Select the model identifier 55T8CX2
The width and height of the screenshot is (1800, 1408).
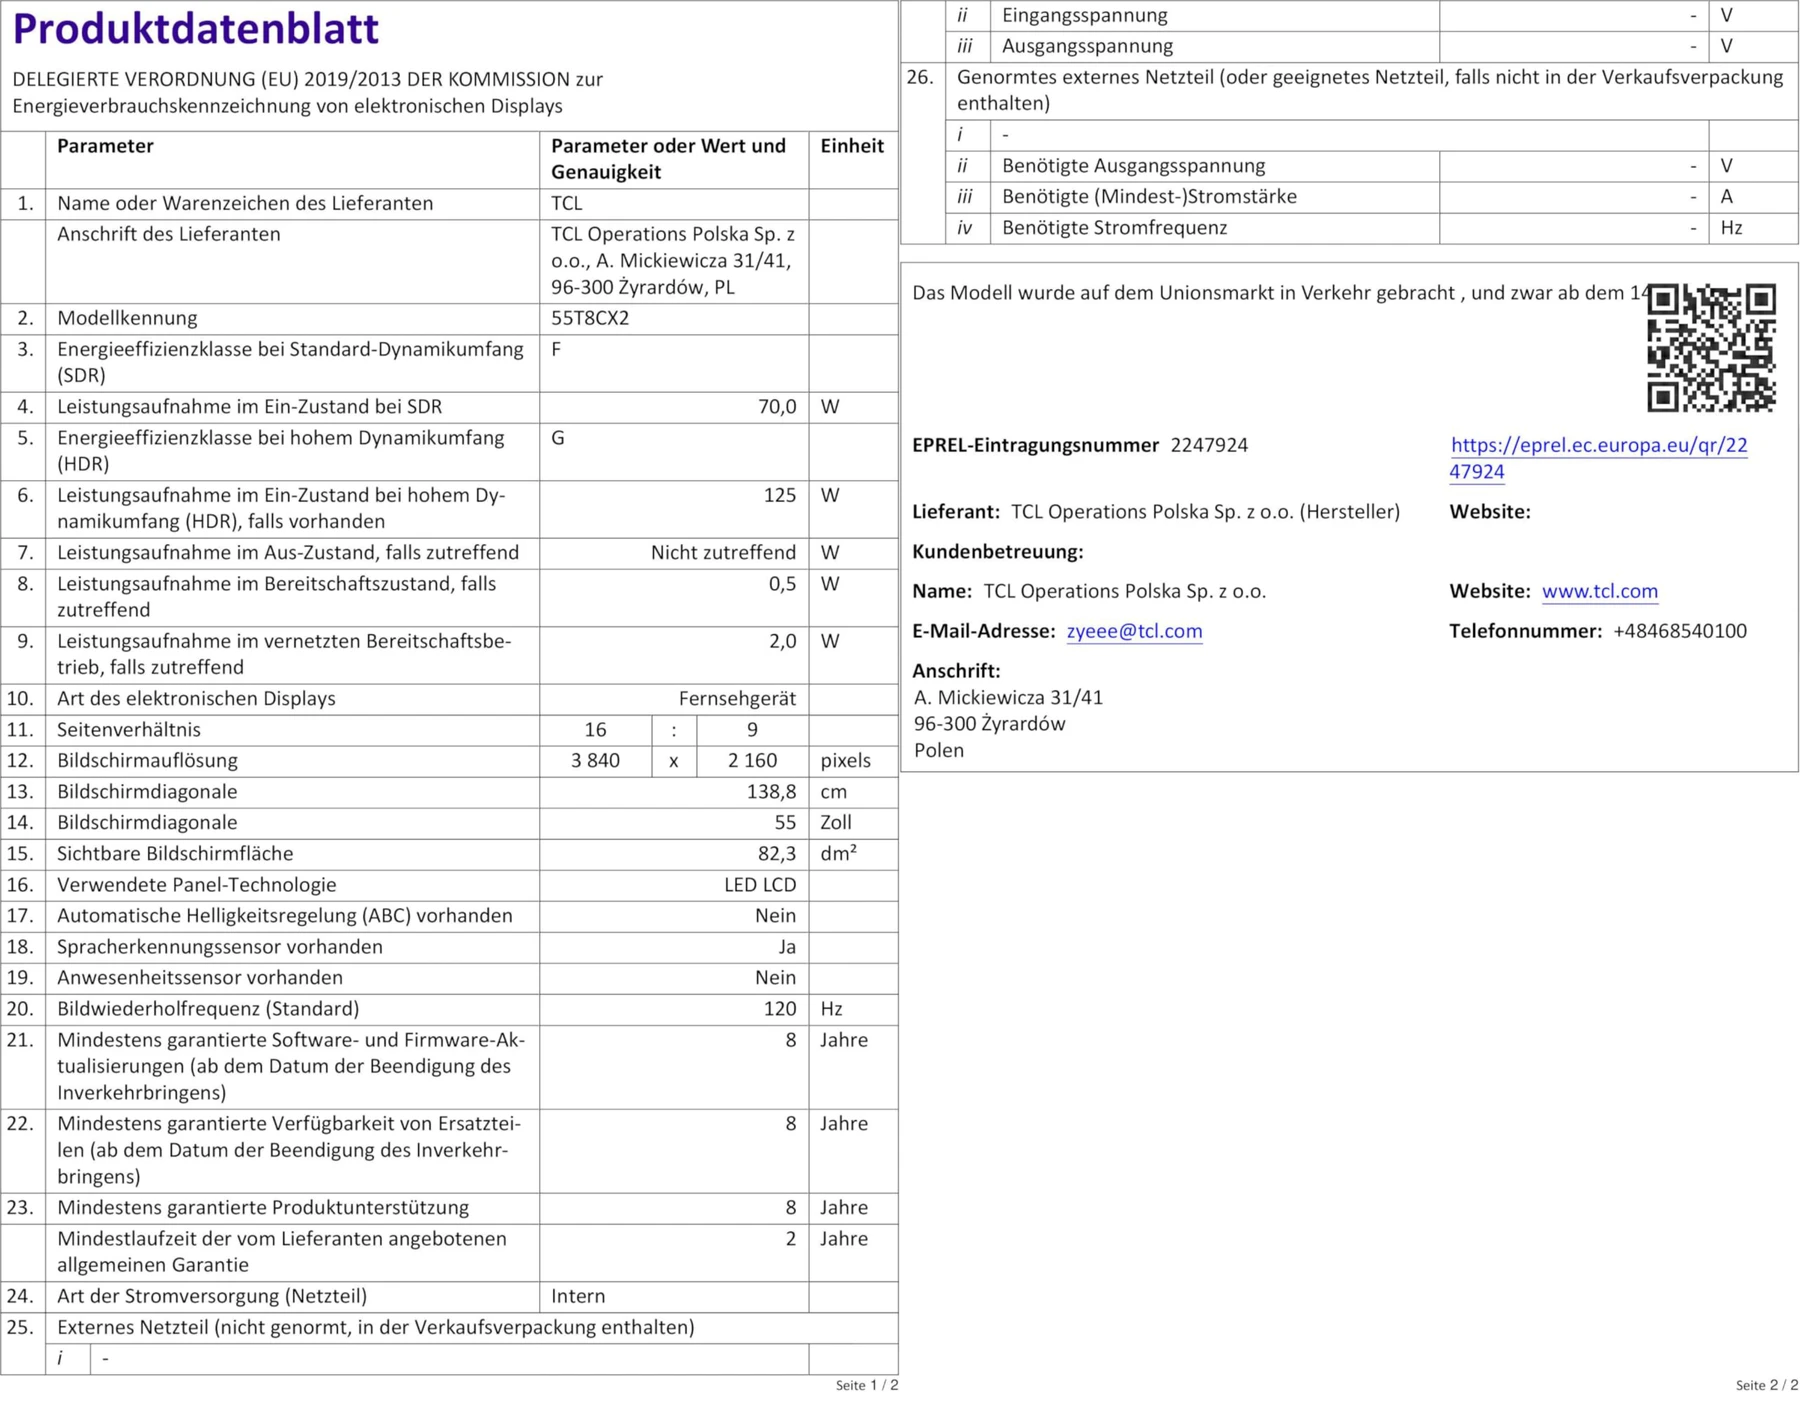pos(590,319)
